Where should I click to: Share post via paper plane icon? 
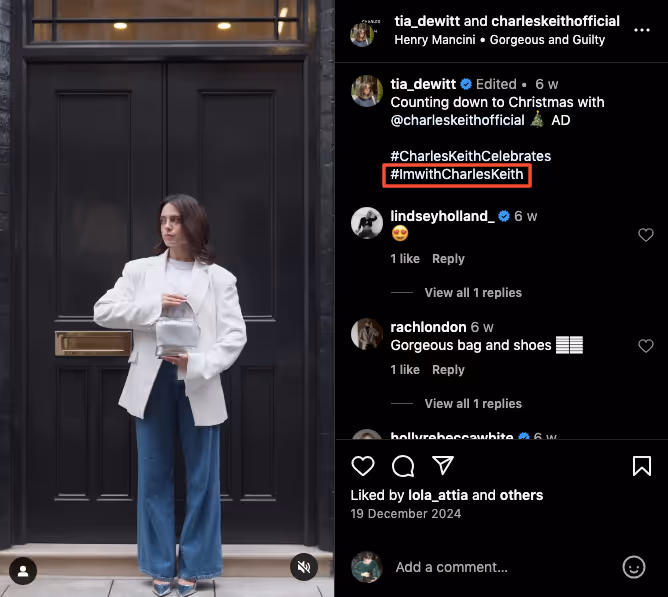[443, 465]
